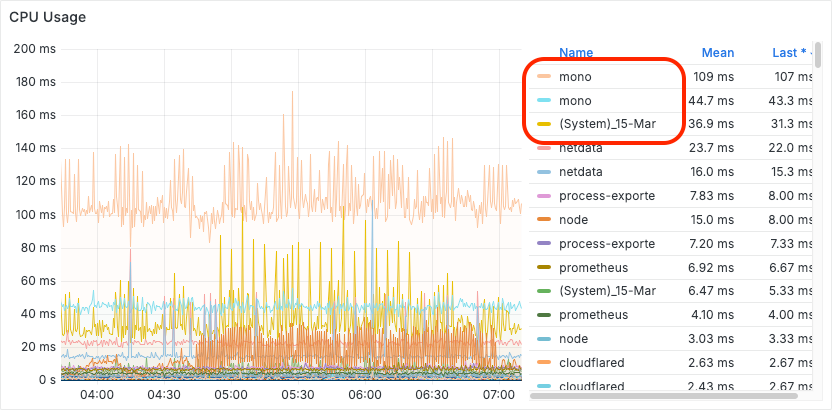Click the orange swatch of cloudflared 2.63 ms
Screen dimensions: 832x410
543,362
